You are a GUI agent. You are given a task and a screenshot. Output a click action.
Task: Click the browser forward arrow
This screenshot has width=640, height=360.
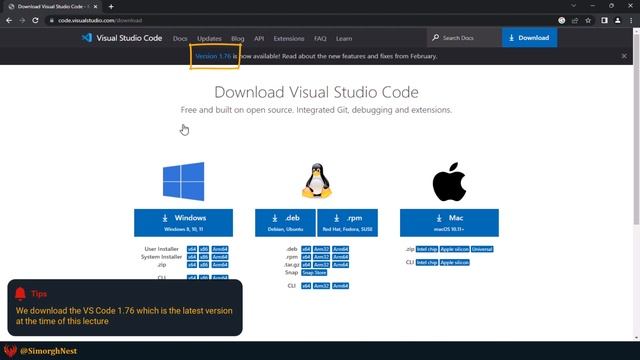click(x=22, y=20)
